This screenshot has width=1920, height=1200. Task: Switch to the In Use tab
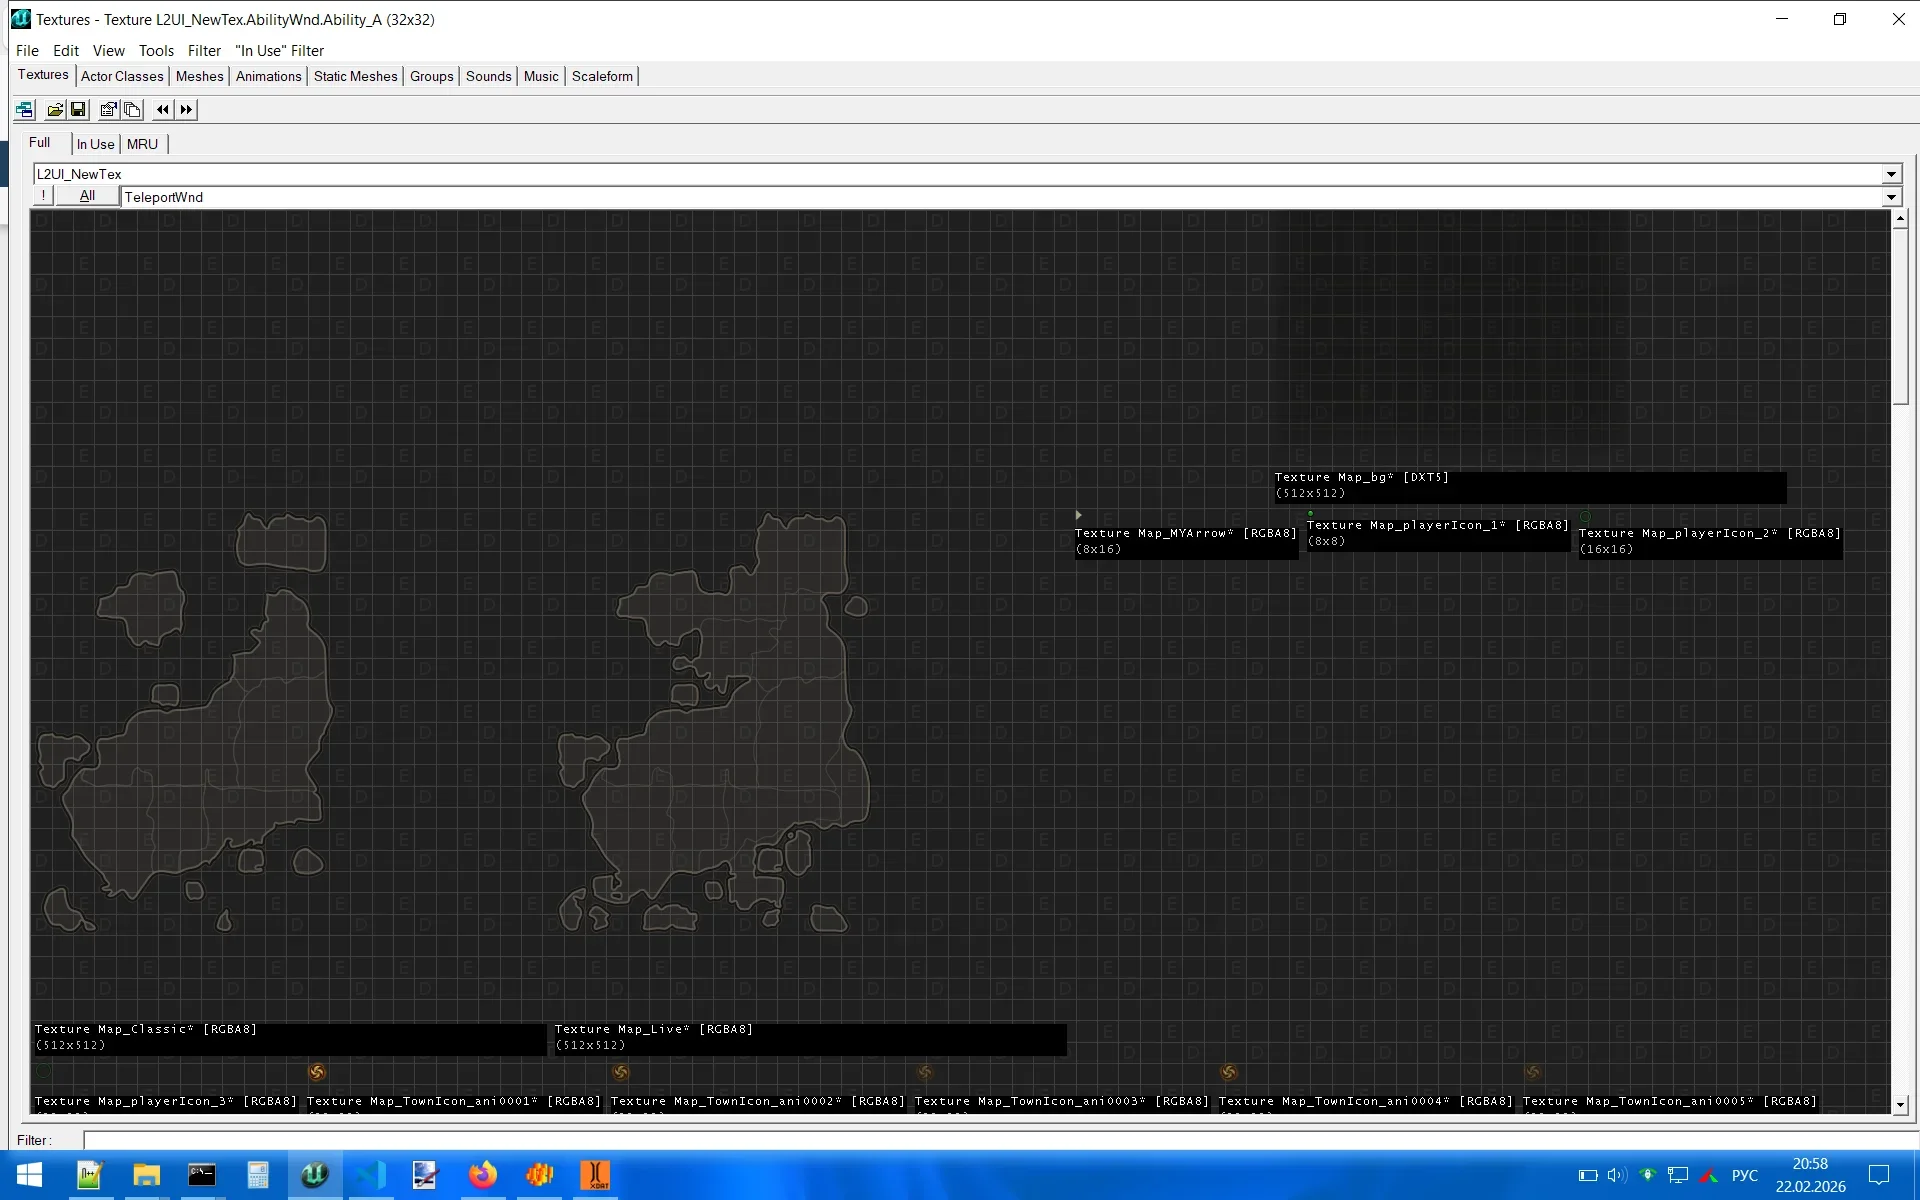(96, 144)
